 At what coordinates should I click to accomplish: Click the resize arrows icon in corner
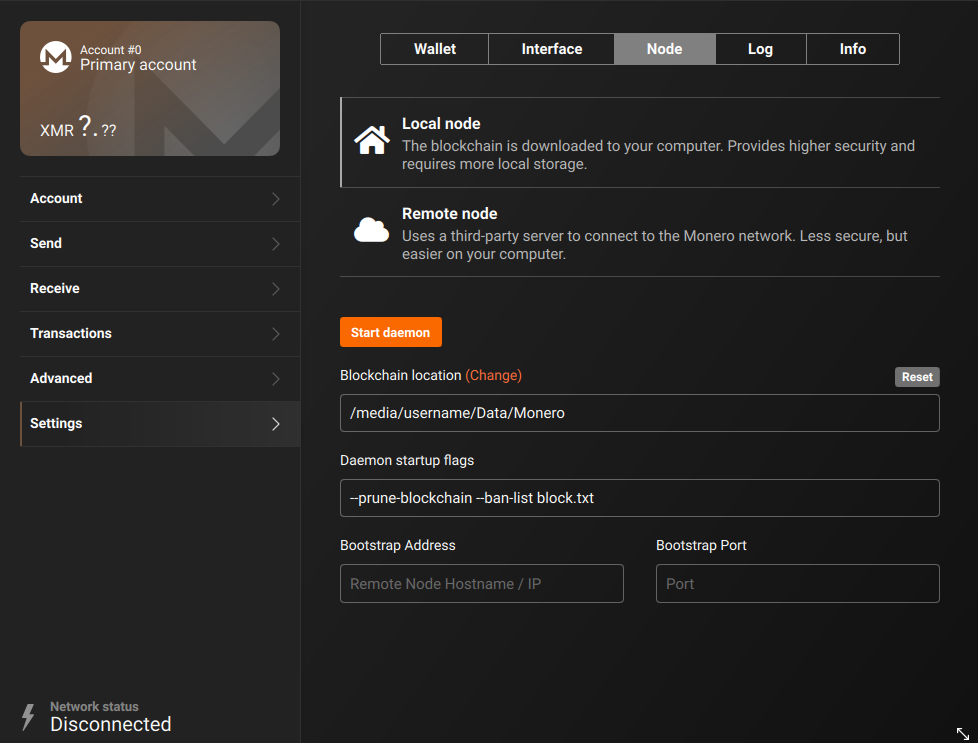tap(962, 734)
